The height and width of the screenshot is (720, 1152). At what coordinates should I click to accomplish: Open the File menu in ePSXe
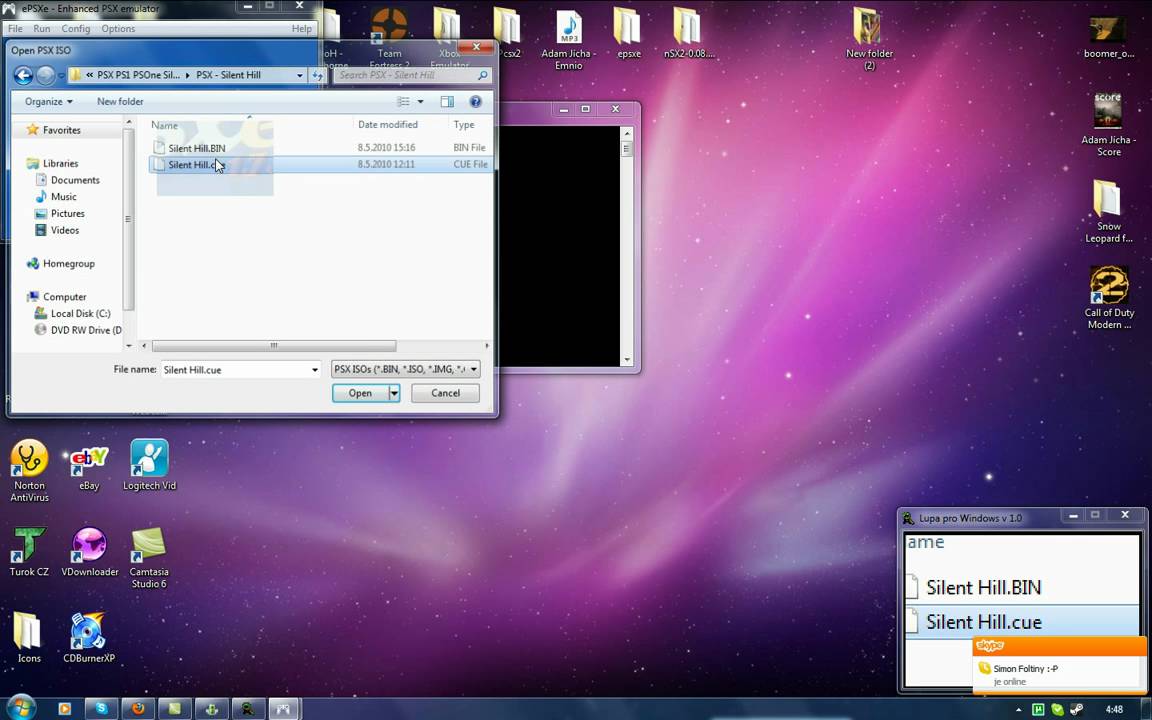pyautogui.click(x=15, y=29)
